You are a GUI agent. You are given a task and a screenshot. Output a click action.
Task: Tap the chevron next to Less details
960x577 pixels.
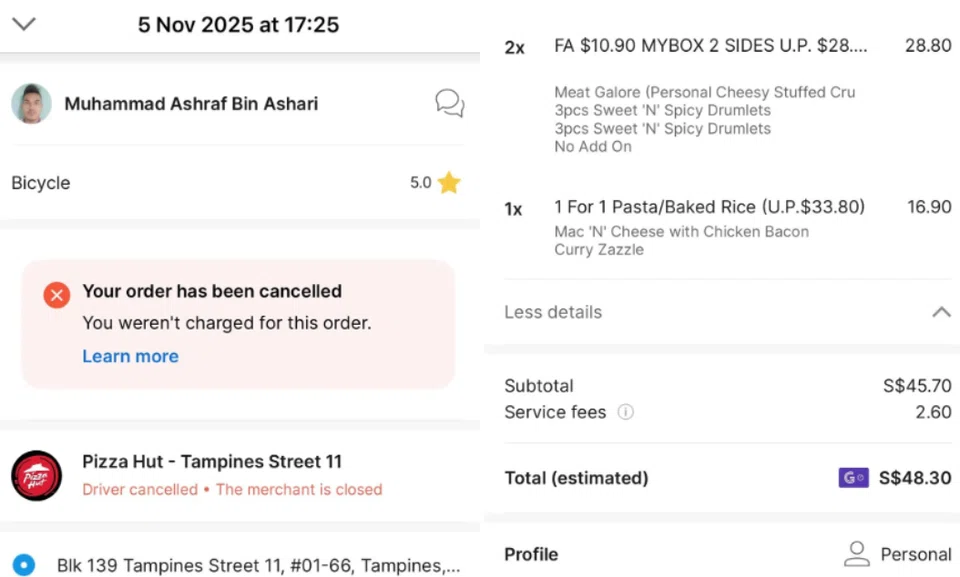[x=940, y=312]
